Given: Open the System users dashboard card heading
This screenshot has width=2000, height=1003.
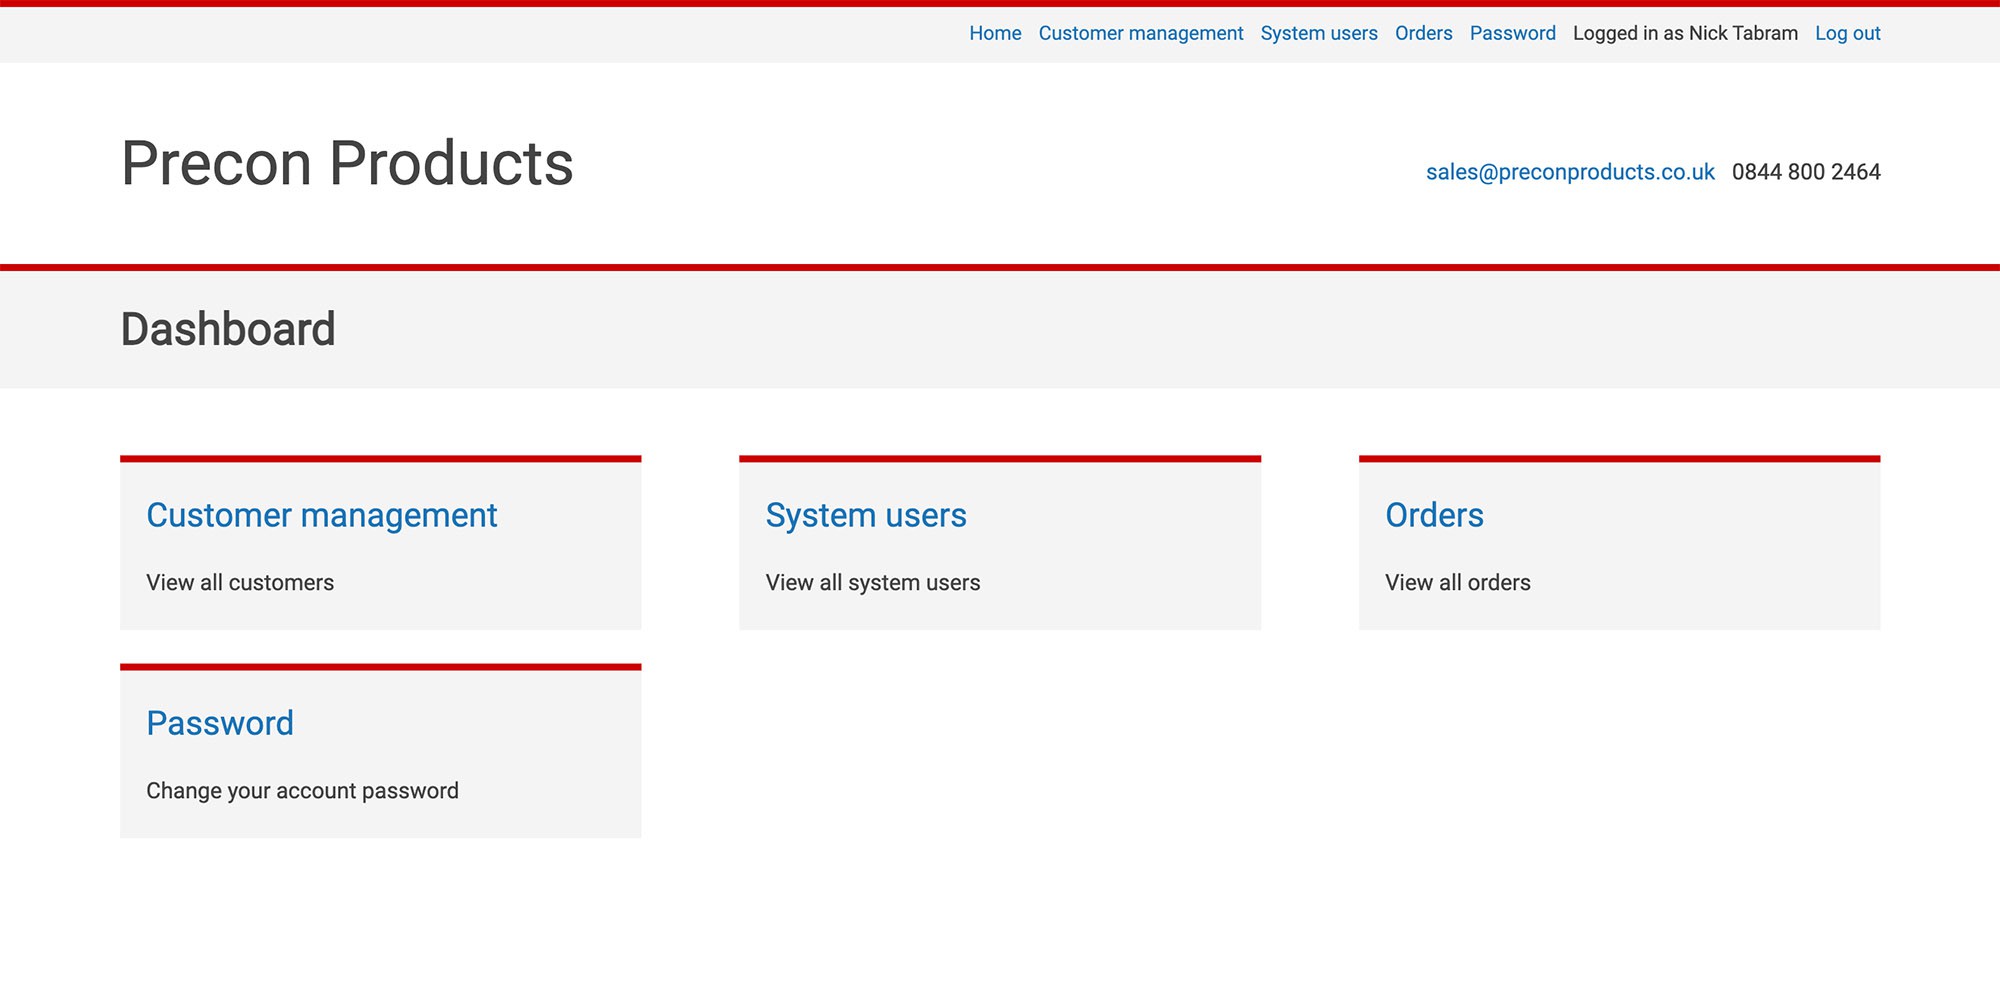Looking at the screenshot, I should point(866,515).
